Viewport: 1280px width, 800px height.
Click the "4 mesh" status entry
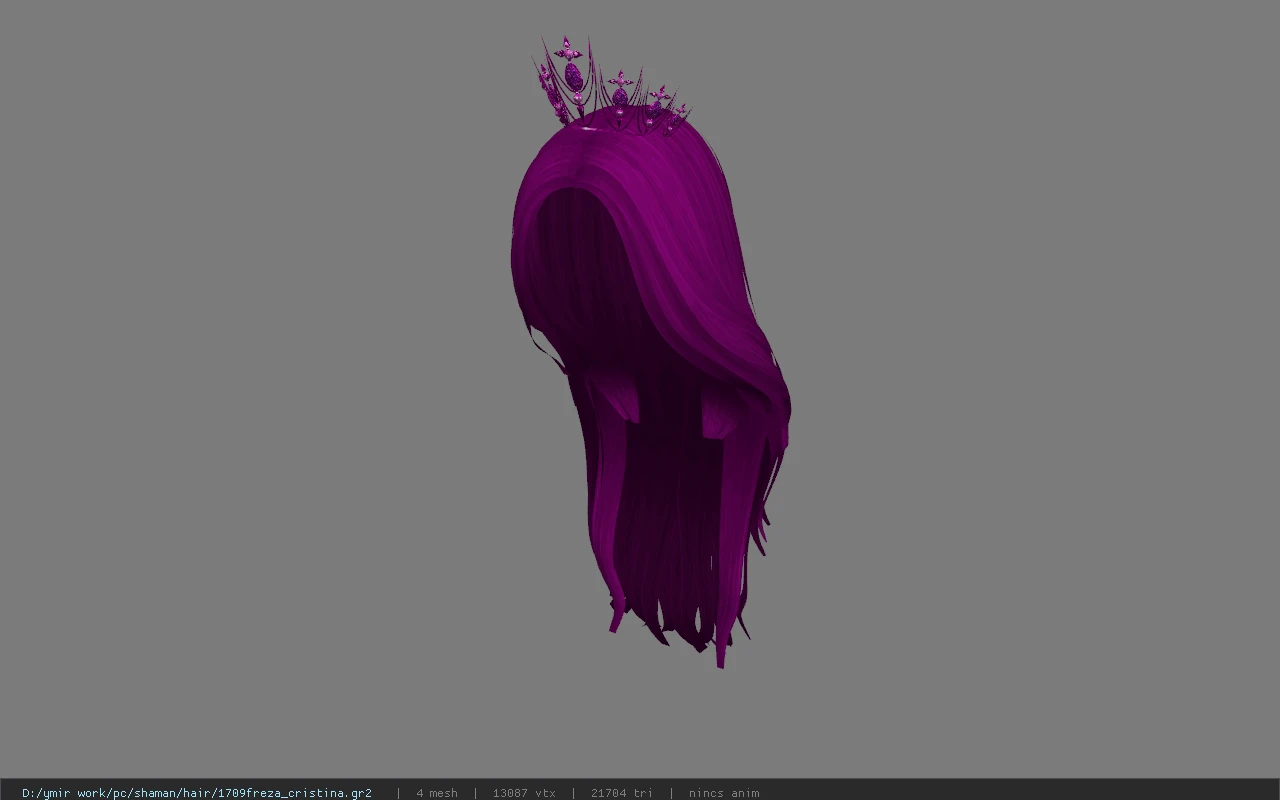pyautogui.click(x=437, y=793)
